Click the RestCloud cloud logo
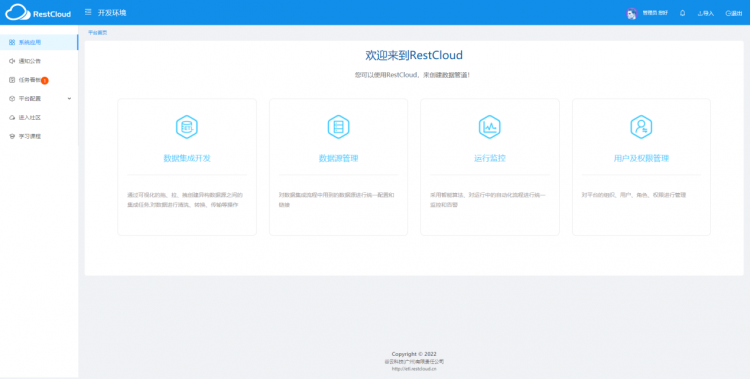750x379 pixels. tap(38, 13)
